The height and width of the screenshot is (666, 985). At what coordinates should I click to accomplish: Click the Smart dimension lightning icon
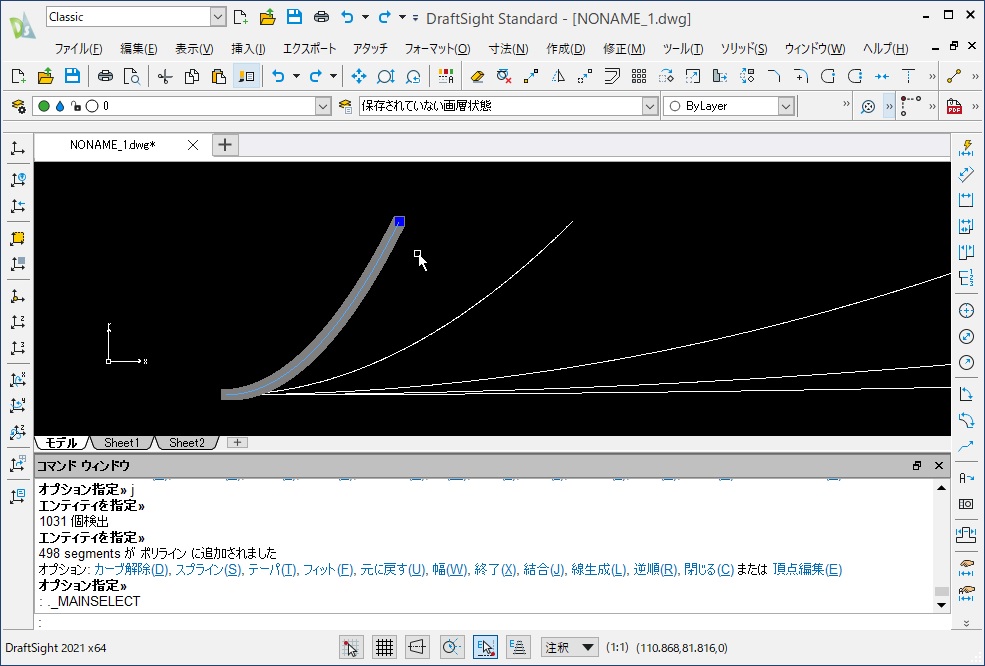[x=966, y=148]
